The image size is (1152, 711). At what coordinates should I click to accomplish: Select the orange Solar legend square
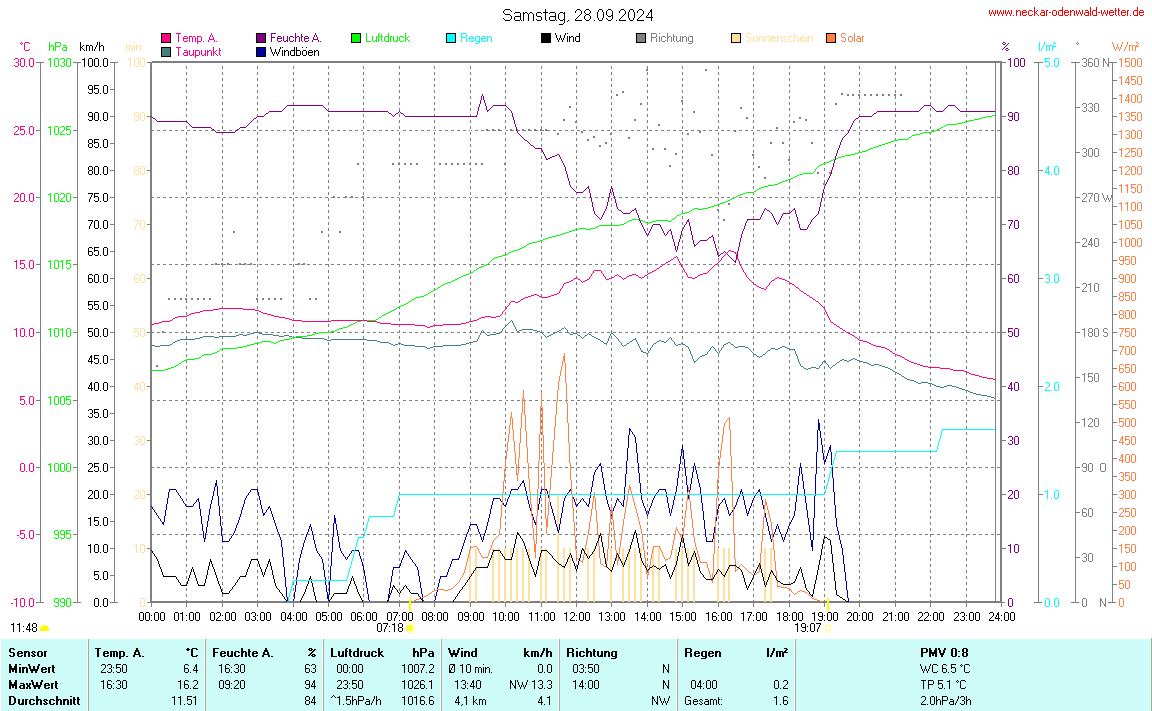click(831, 38)
